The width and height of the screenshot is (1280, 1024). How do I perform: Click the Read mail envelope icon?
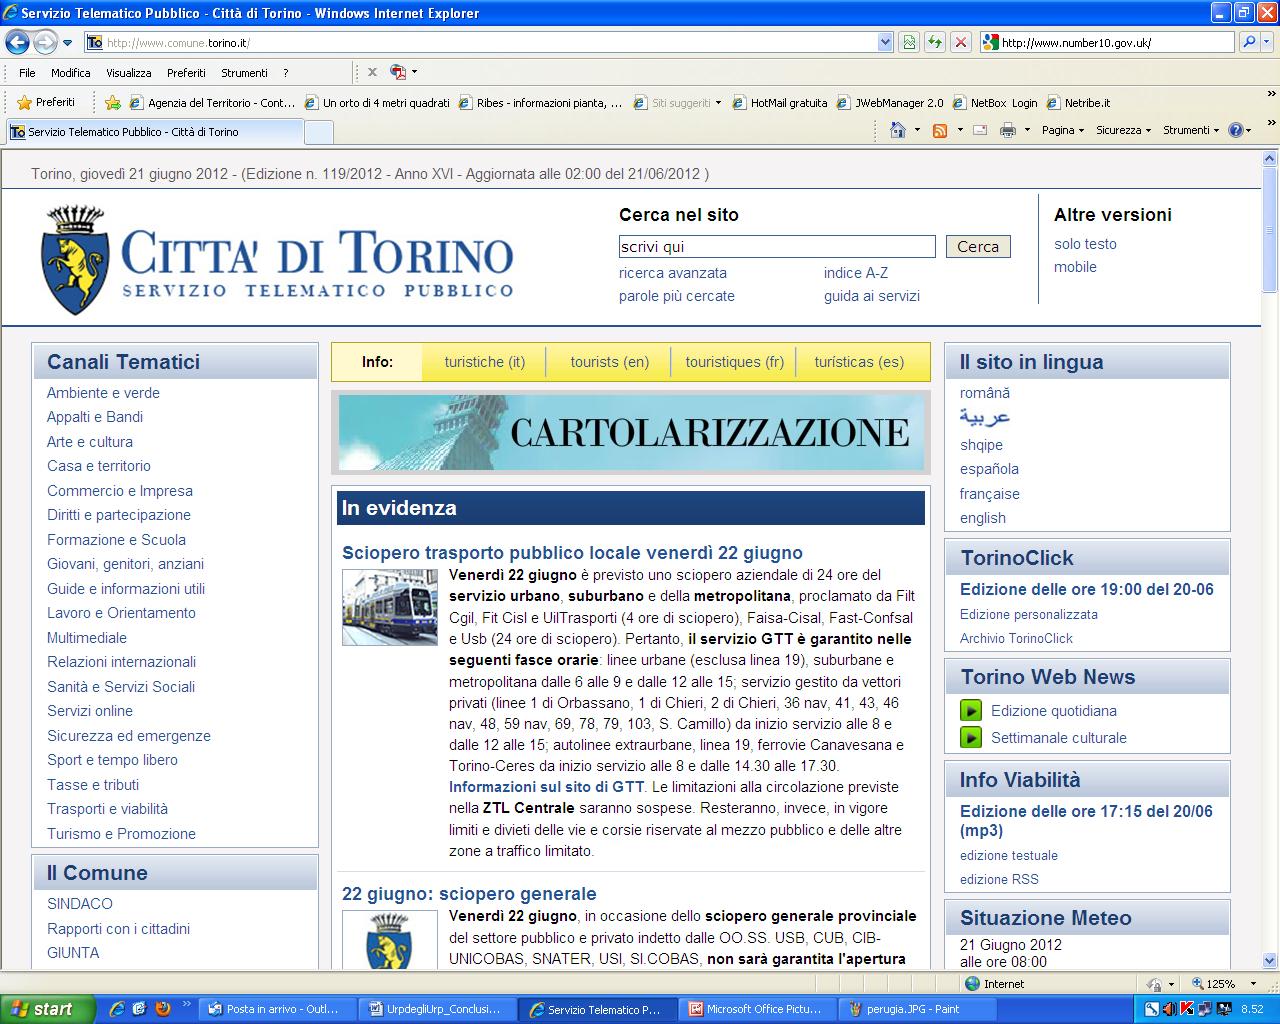(x=980, y=130)
